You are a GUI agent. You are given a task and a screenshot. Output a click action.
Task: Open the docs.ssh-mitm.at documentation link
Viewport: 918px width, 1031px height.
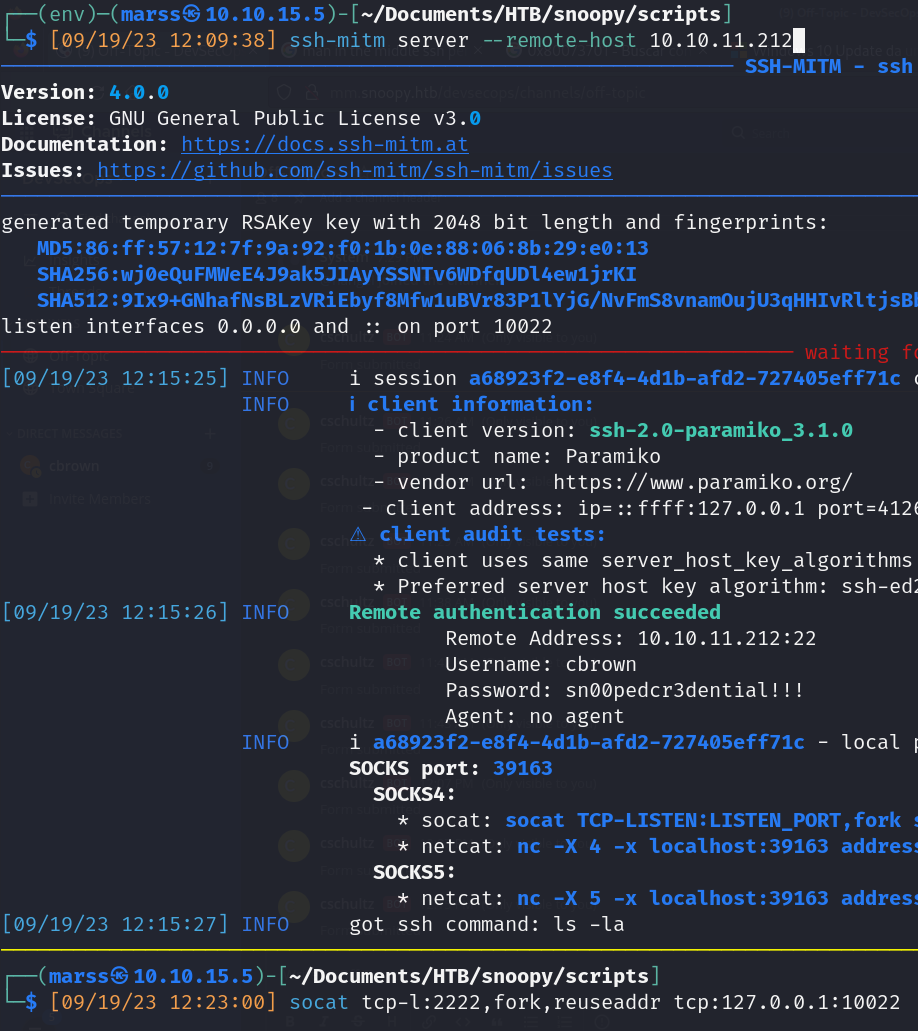(324, 144)
